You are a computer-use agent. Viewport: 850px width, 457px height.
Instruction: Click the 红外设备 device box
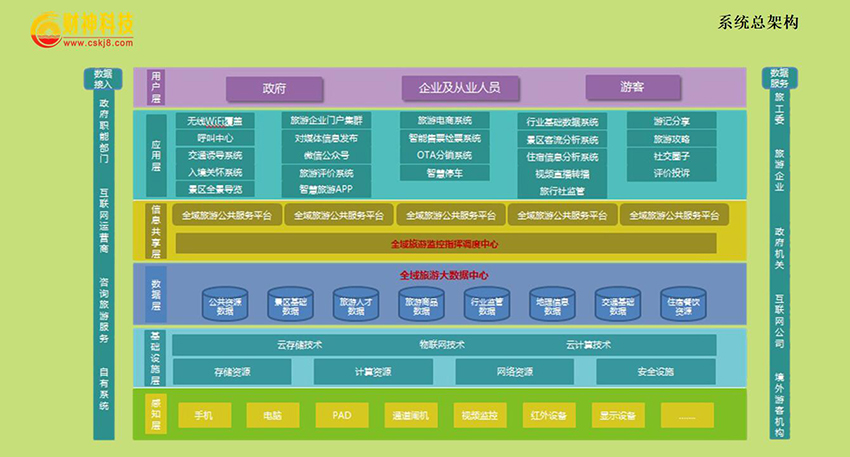(549, 415)
